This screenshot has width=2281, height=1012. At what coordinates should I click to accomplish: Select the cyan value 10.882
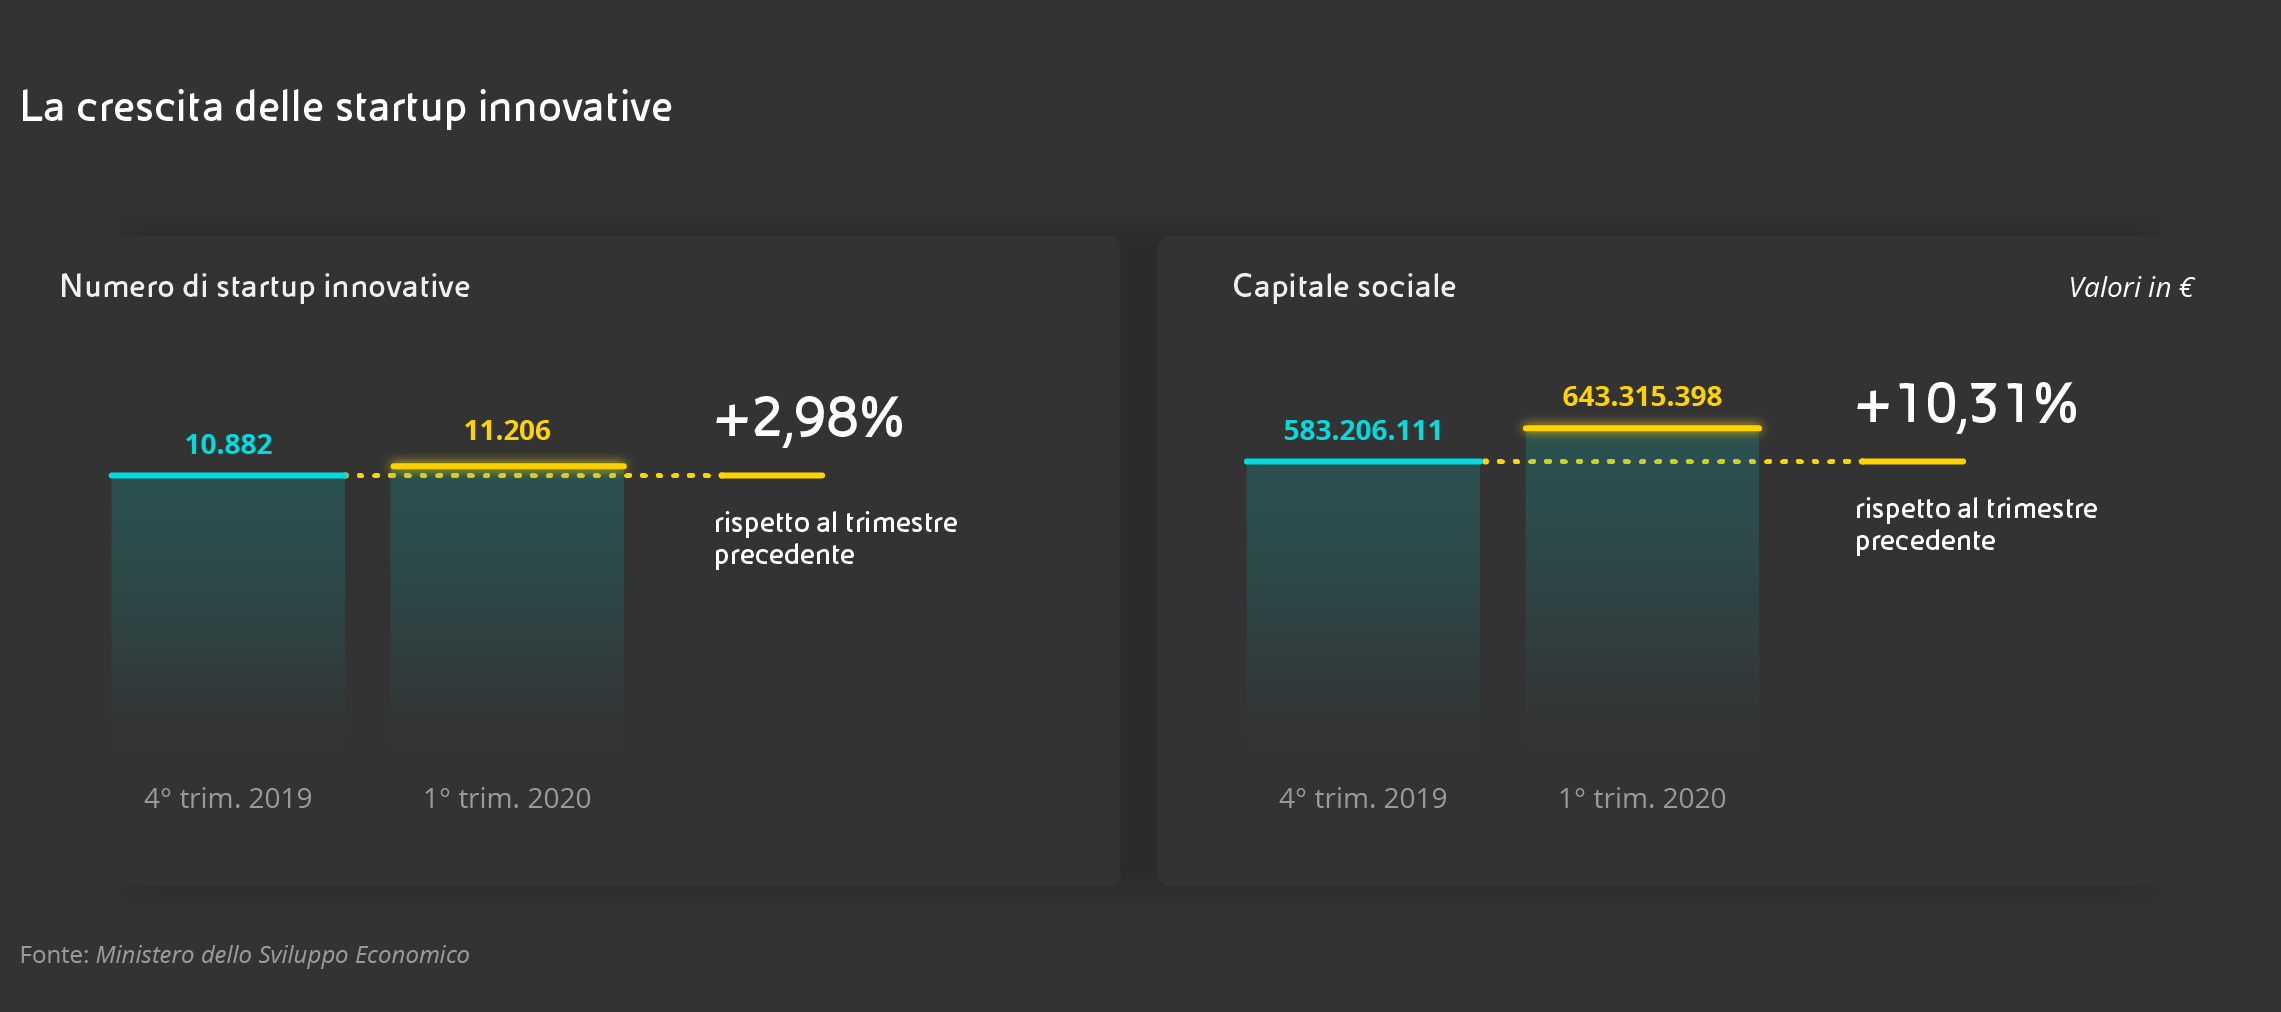click(228, 444)
